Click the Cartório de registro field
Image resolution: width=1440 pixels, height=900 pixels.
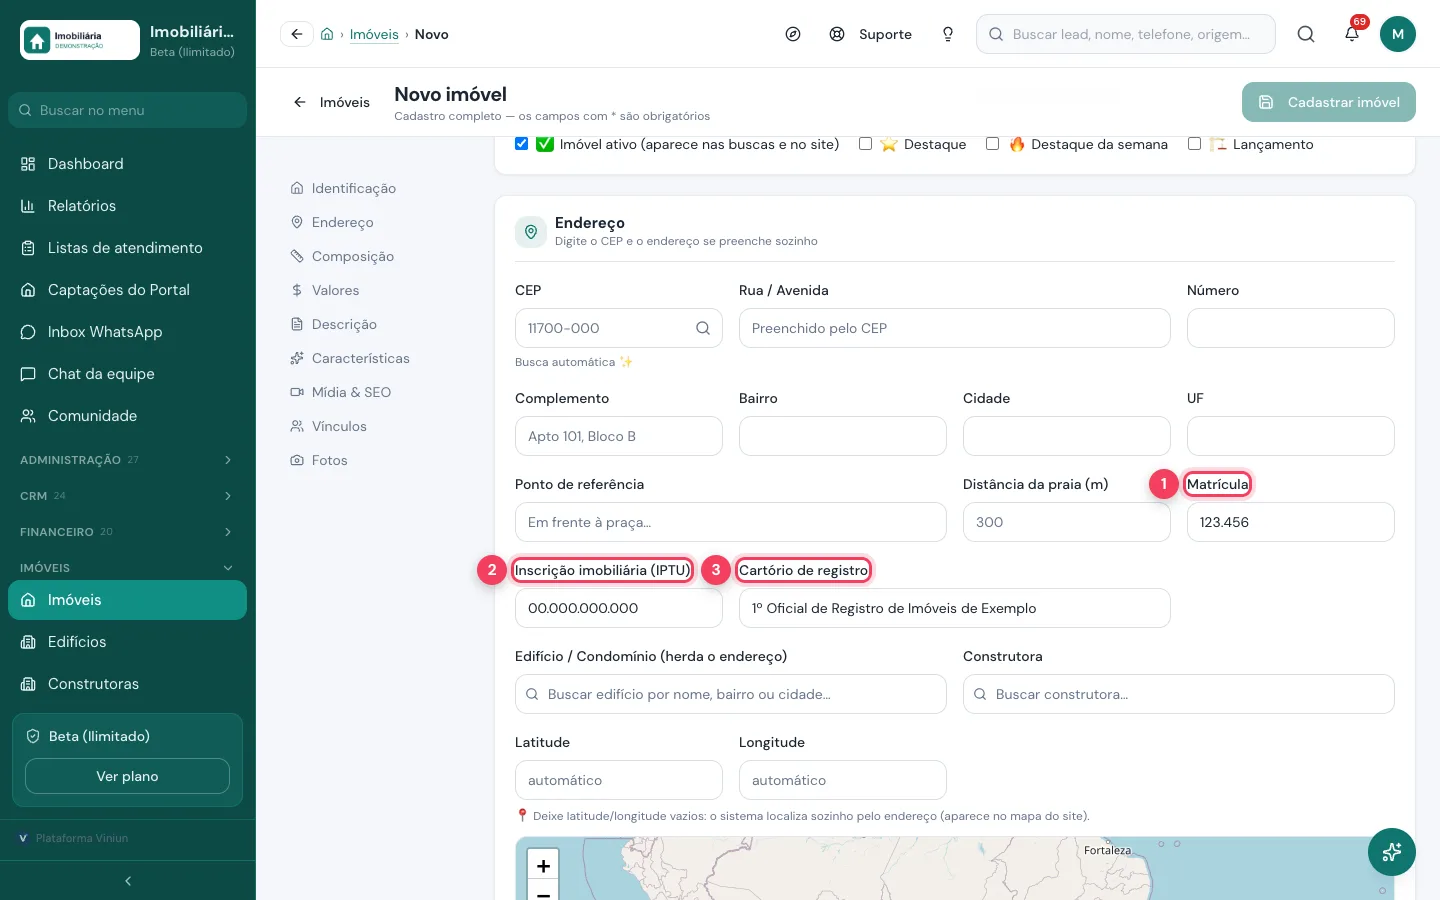pyautogui.click(x=955, y=608)
